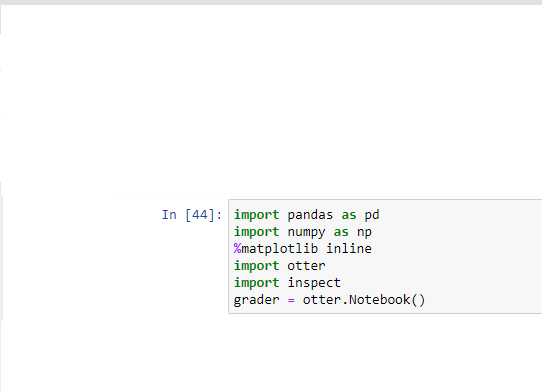Click the first green 'import' keyword
The height and width of the screenshot is (392, 542).
click(256, 215)
